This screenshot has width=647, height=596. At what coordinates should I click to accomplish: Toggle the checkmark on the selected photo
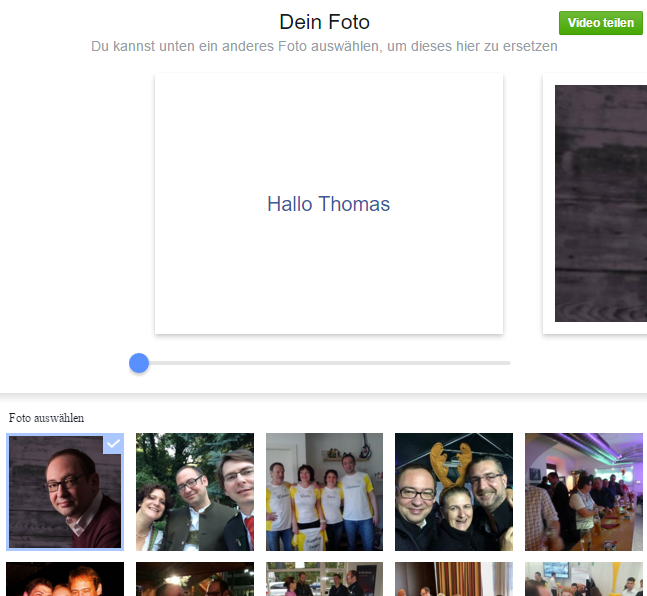(x=113, y=444)
